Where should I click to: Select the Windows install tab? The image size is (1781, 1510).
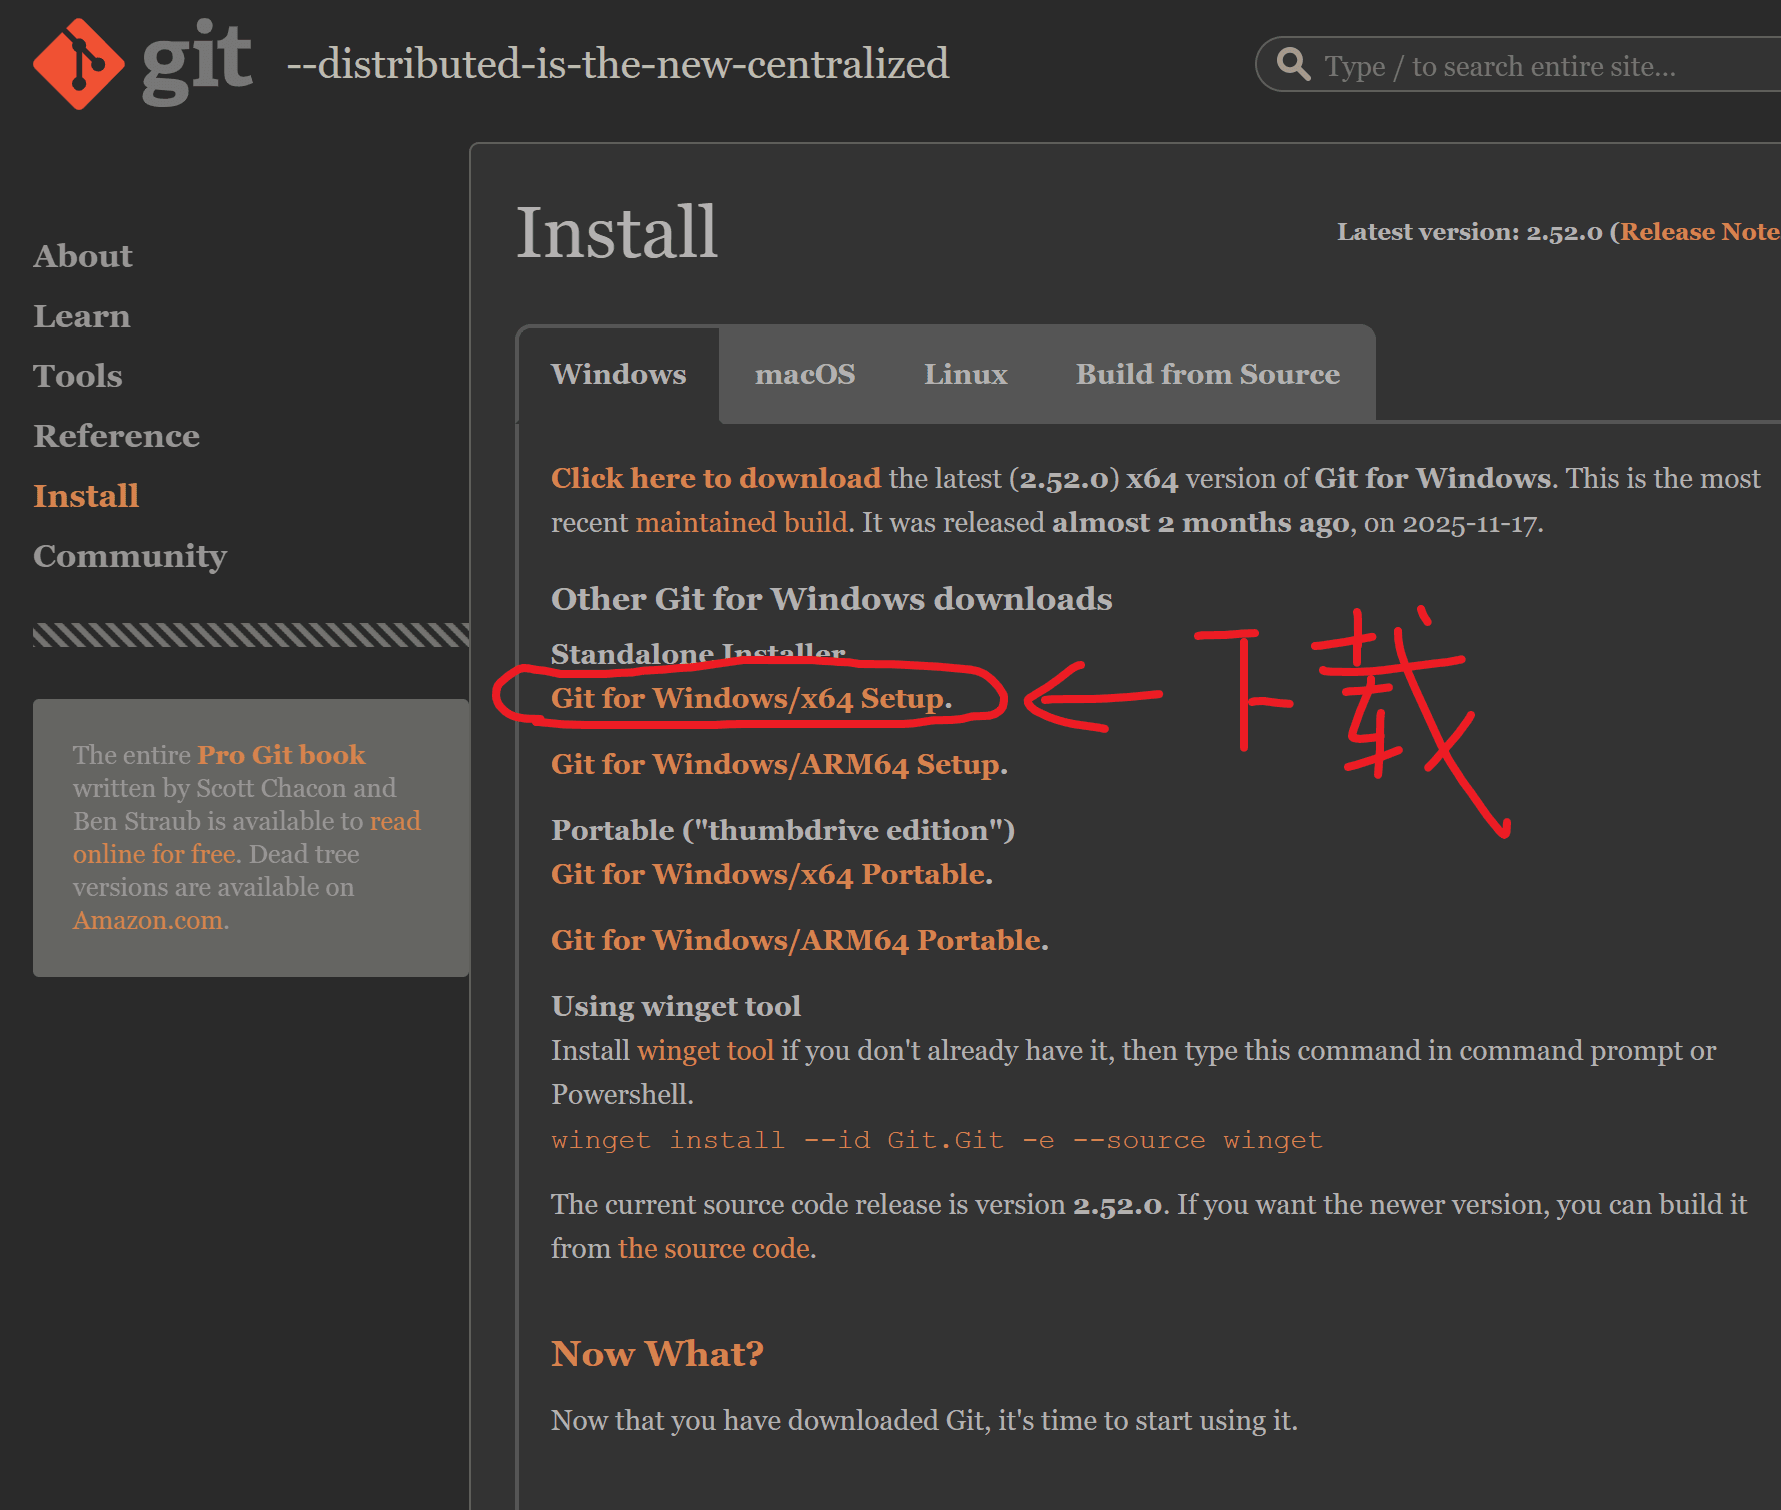618,374
